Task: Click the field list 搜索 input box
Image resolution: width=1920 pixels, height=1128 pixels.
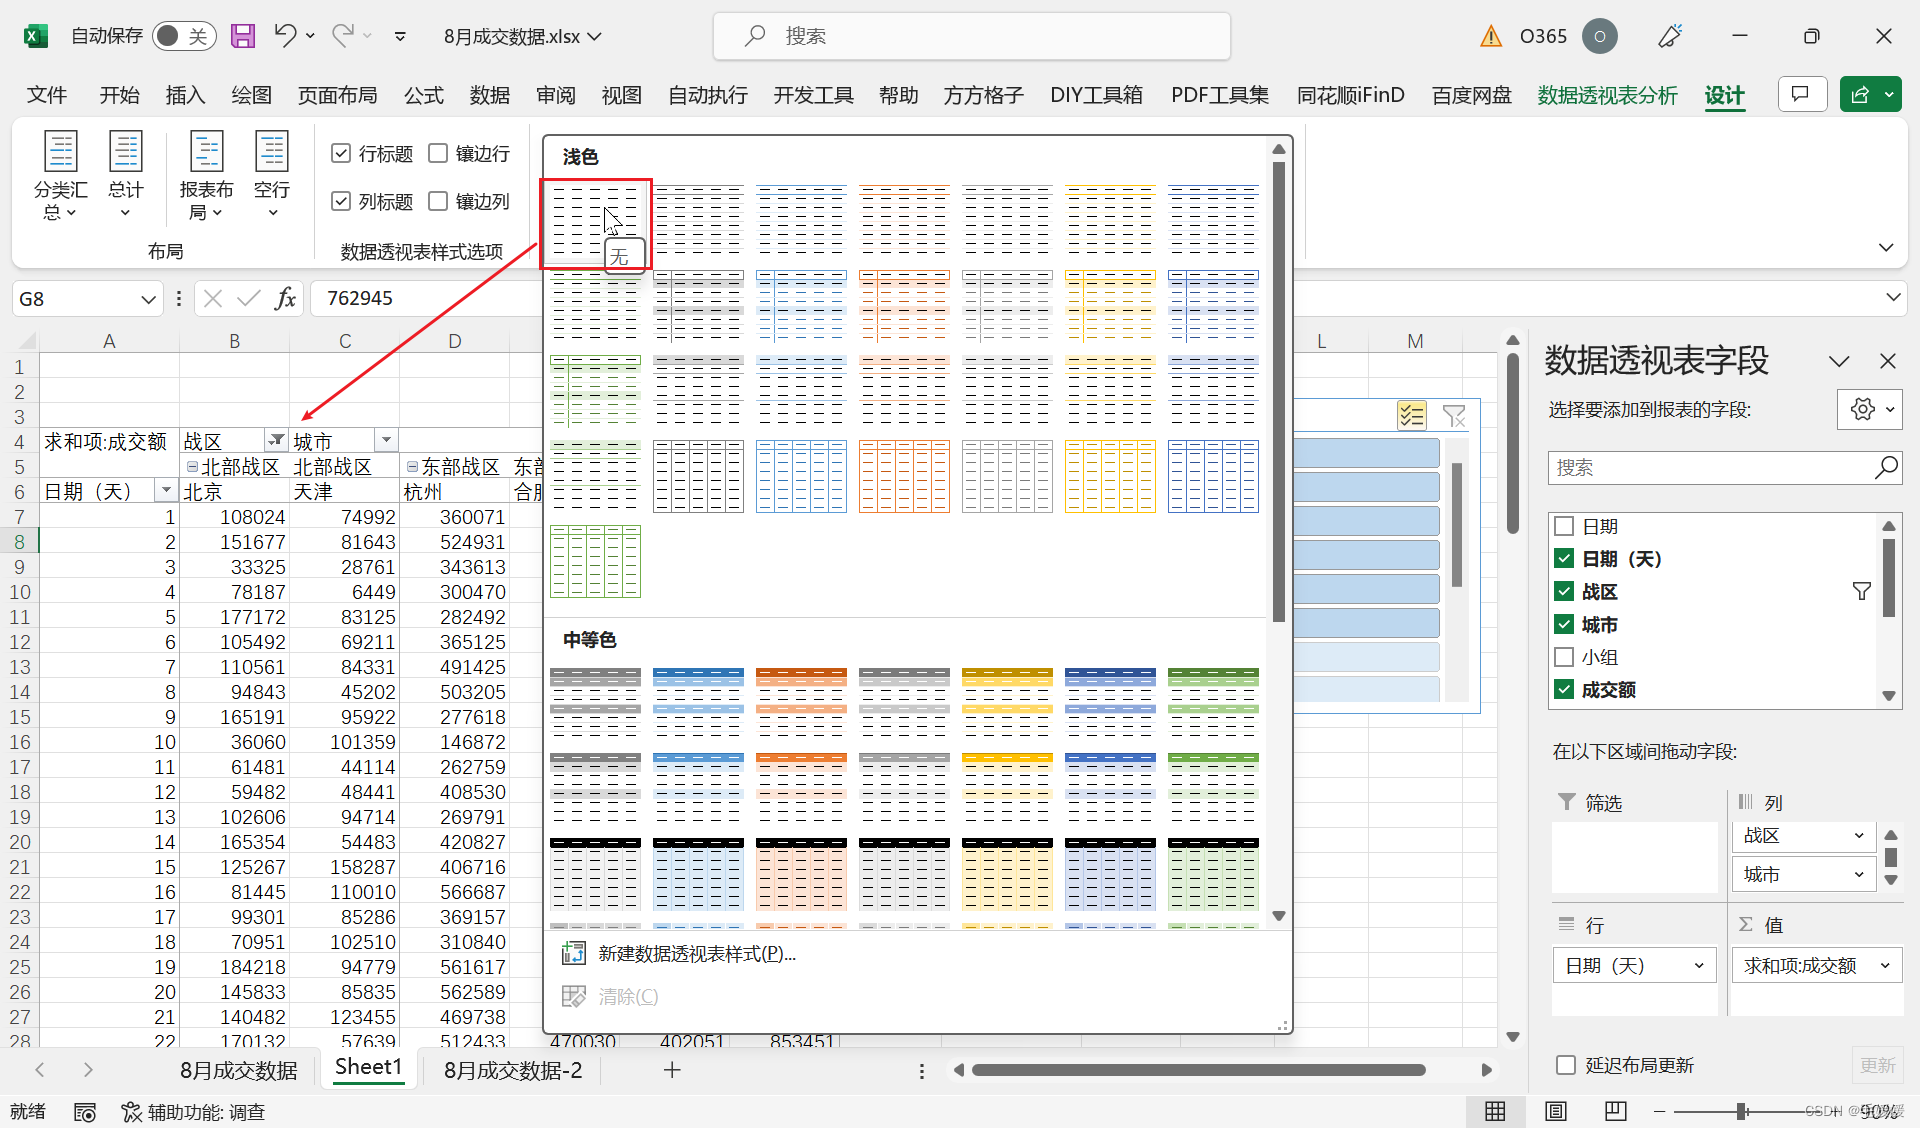Action: click(x=1725, y=467)
